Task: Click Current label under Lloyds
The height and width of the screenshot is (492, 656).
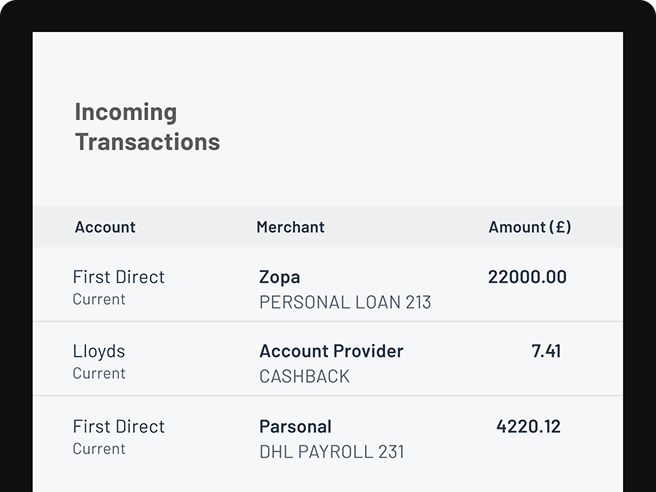Action: pyautogui.click(x=99, y=373)
